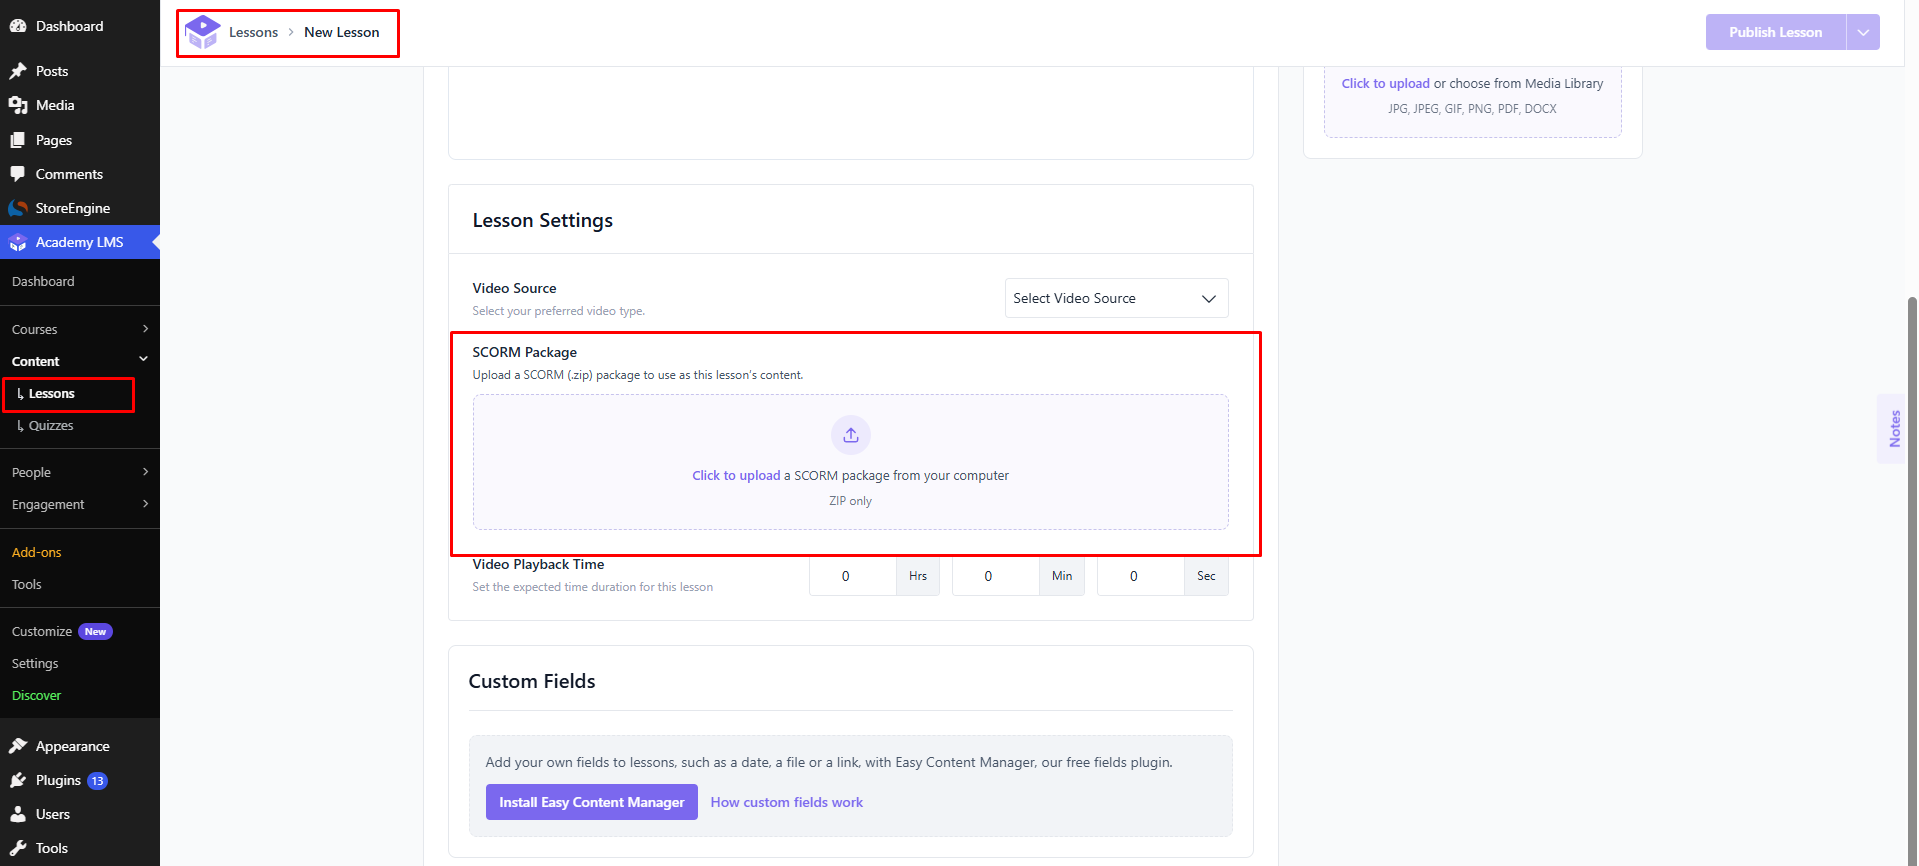Click the Academy LMS logo icon in header
Image resolution: width=1919 pixels, height=866 pixels.
tap(203, 32)
